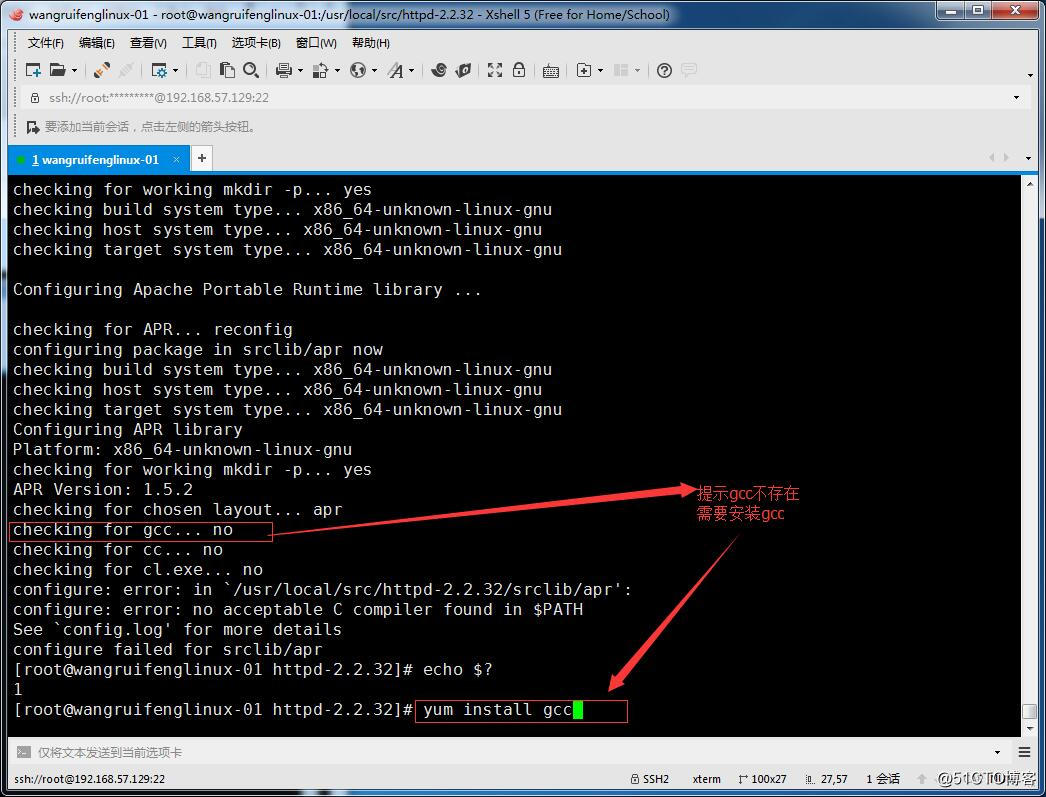Open the tab list dropdown arrow
The image size is (1046, 797).
(x=1028, y=159)
